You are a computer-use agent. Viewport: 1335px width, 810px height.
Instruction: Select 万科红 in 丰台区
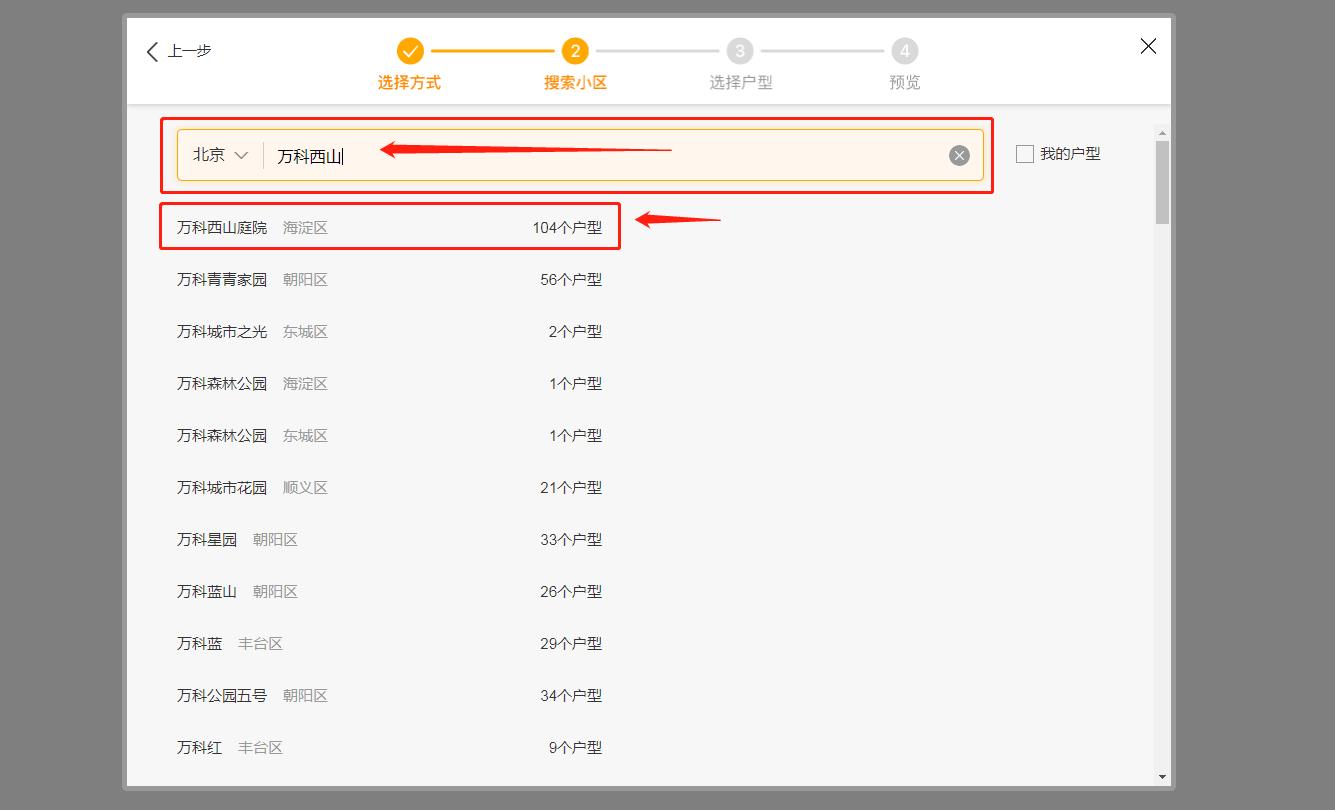coord(390,748)
